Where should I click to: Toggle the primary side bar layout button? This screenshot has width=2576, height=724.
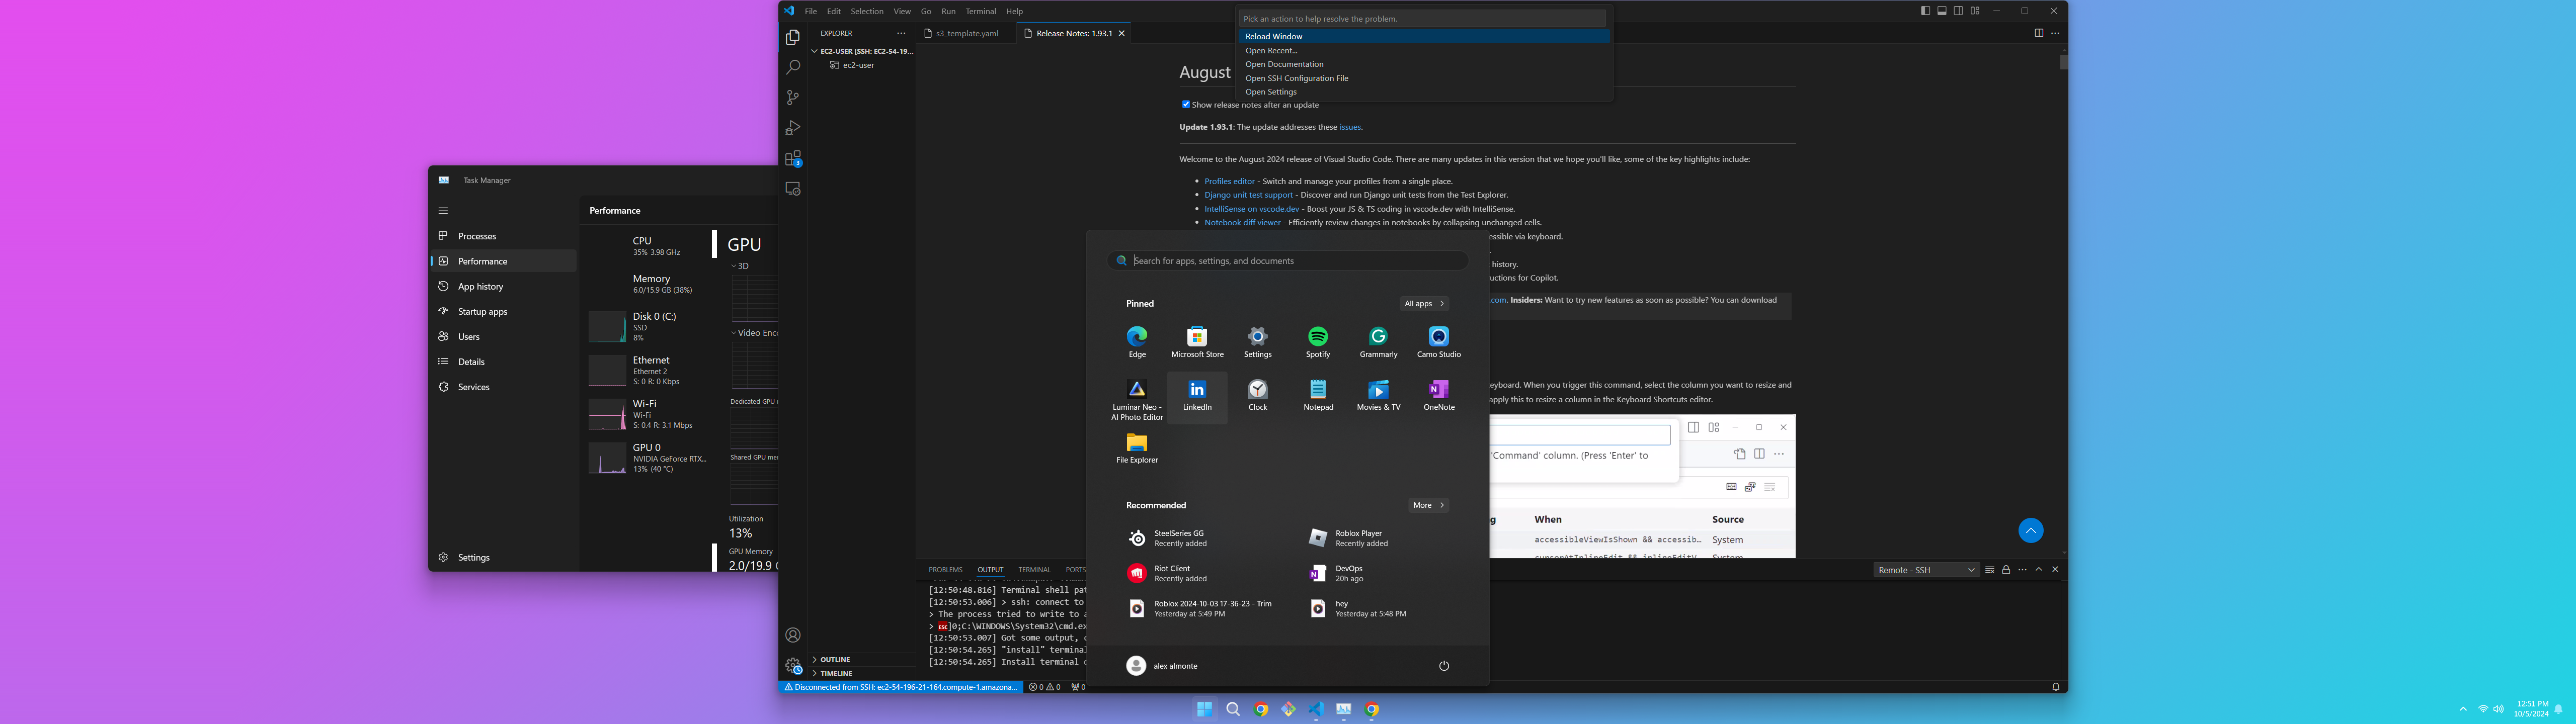pos(1925,11)
